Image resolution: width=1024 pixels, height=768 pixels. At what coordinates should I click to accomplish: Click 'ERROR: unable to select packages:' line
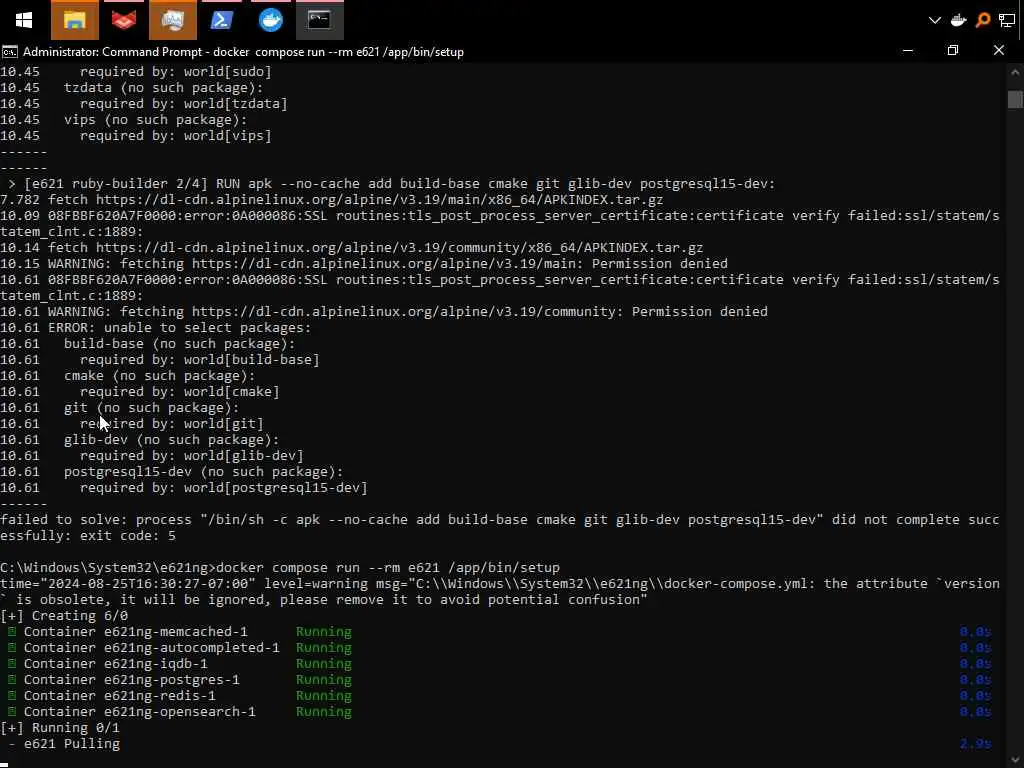(x=180, y=327)
